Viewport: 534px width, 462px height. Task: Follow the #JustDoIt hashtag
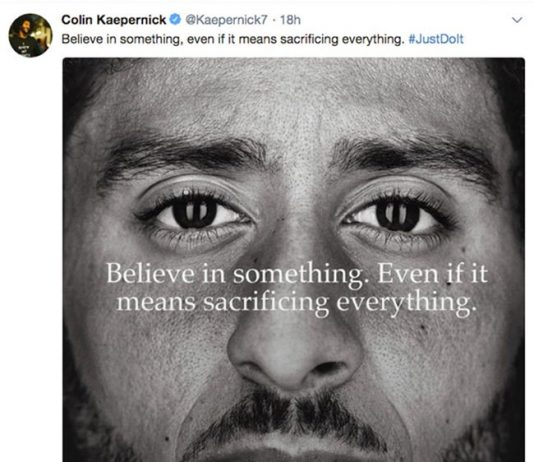(436, 39)
